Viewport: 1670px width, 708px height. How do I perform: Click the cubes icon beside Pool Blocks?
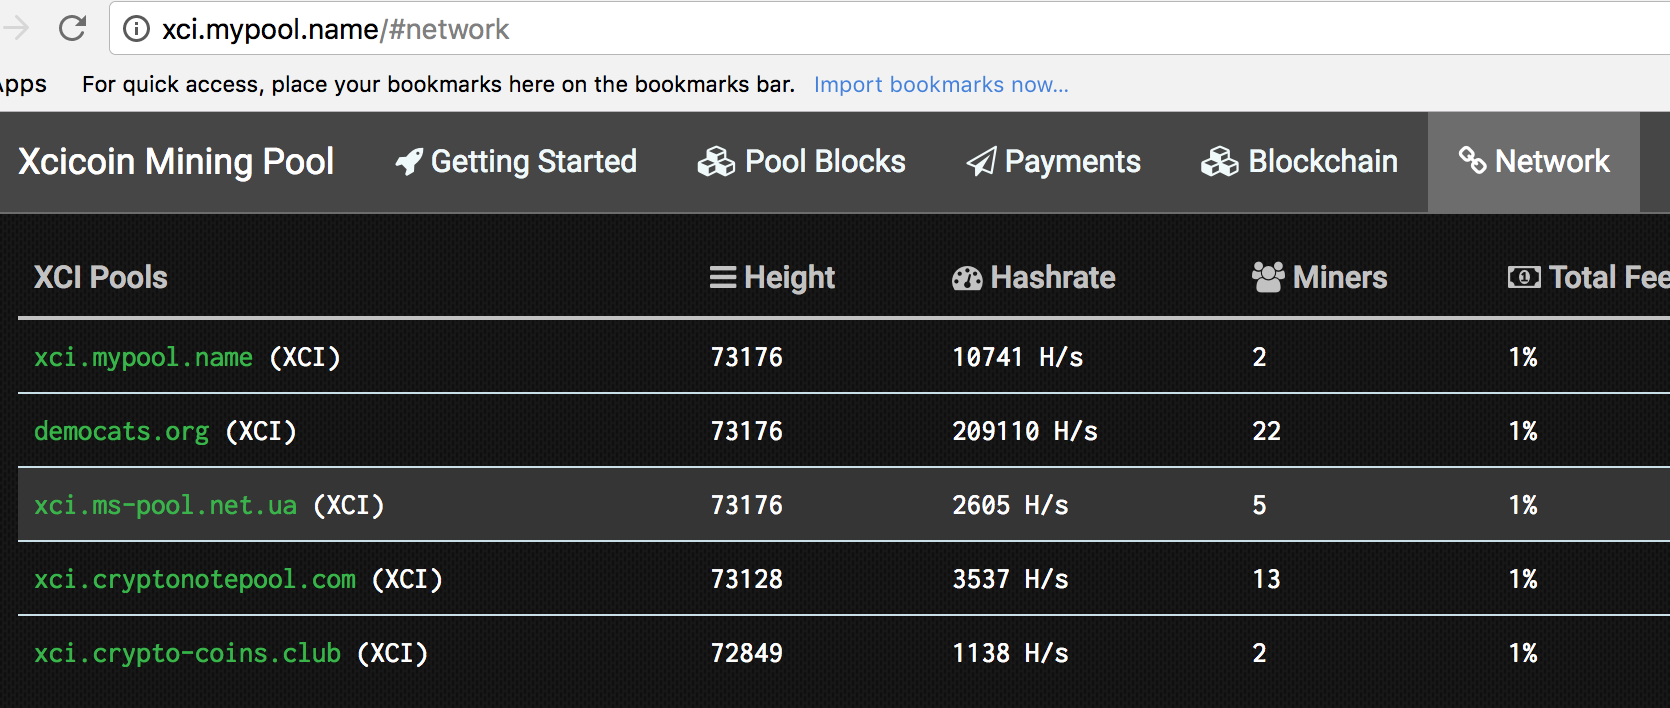pos(716,162)
